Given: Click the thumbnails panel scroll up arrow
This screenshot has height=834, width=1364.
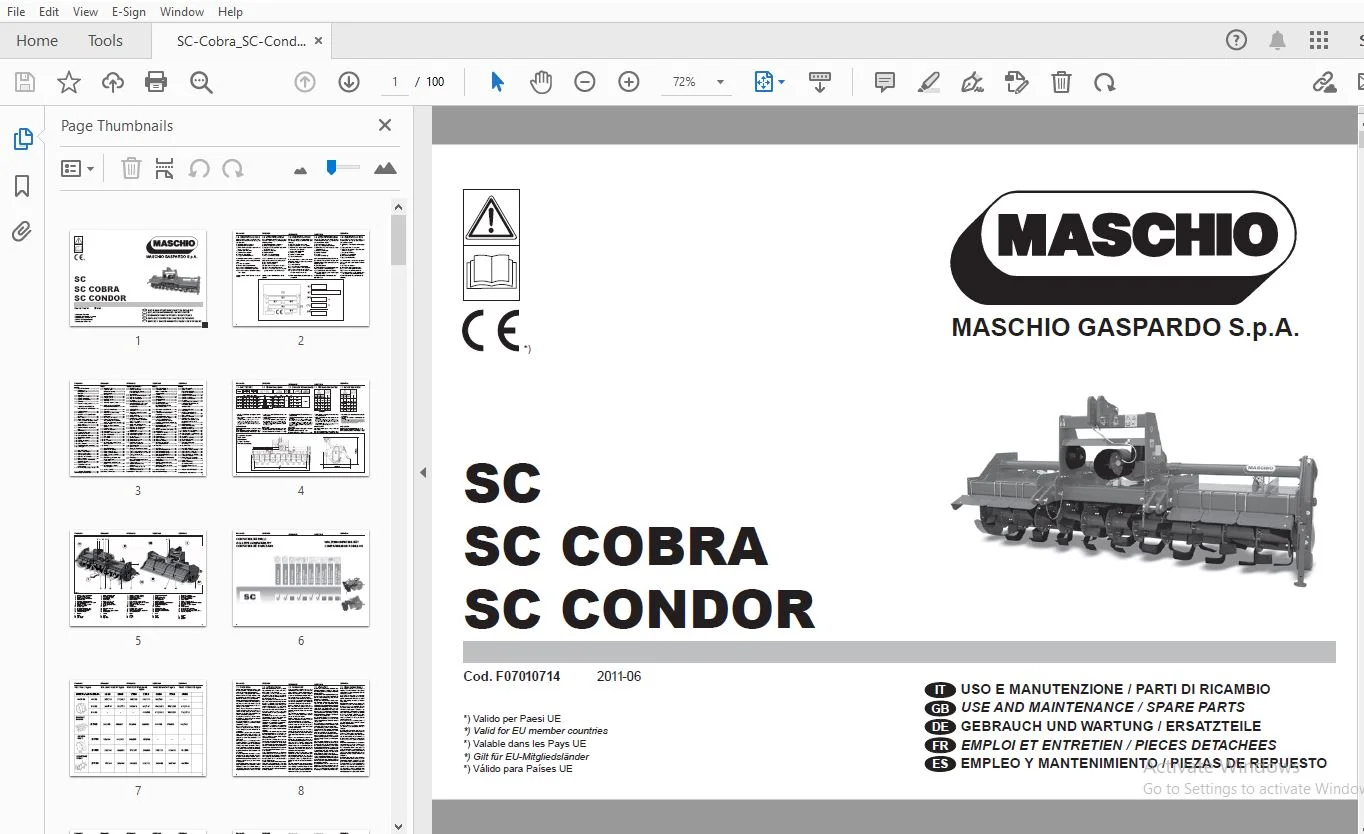Looking at the screenshot, I should [398, 207].
